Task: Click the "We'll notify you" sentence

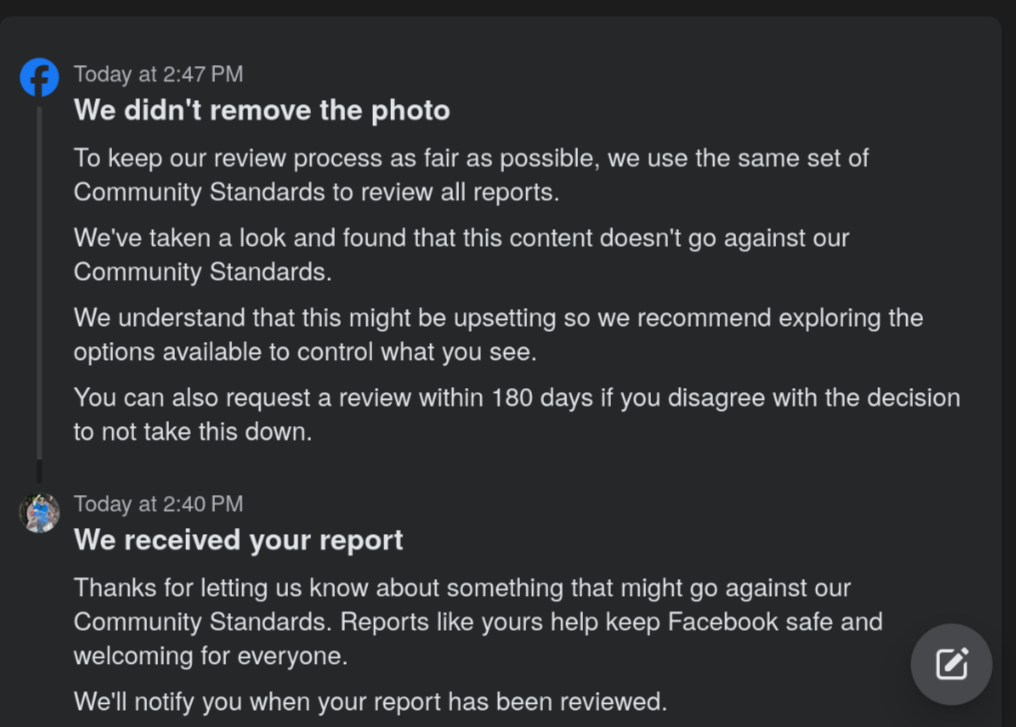Action: [x=370, y=701]
